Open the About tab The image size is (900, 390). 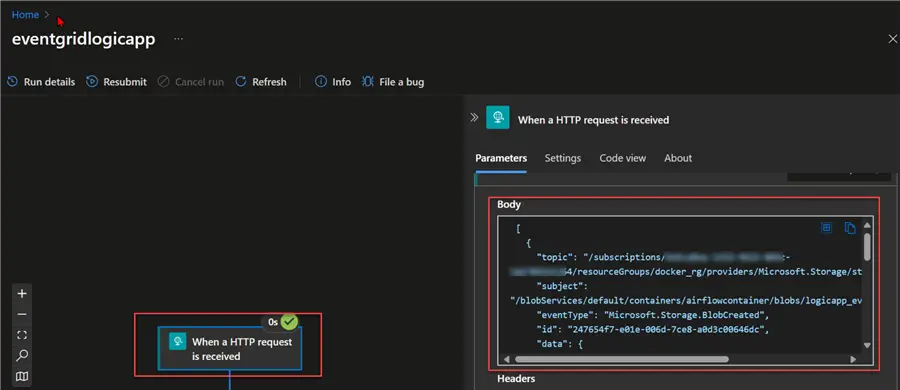[678, 158]
